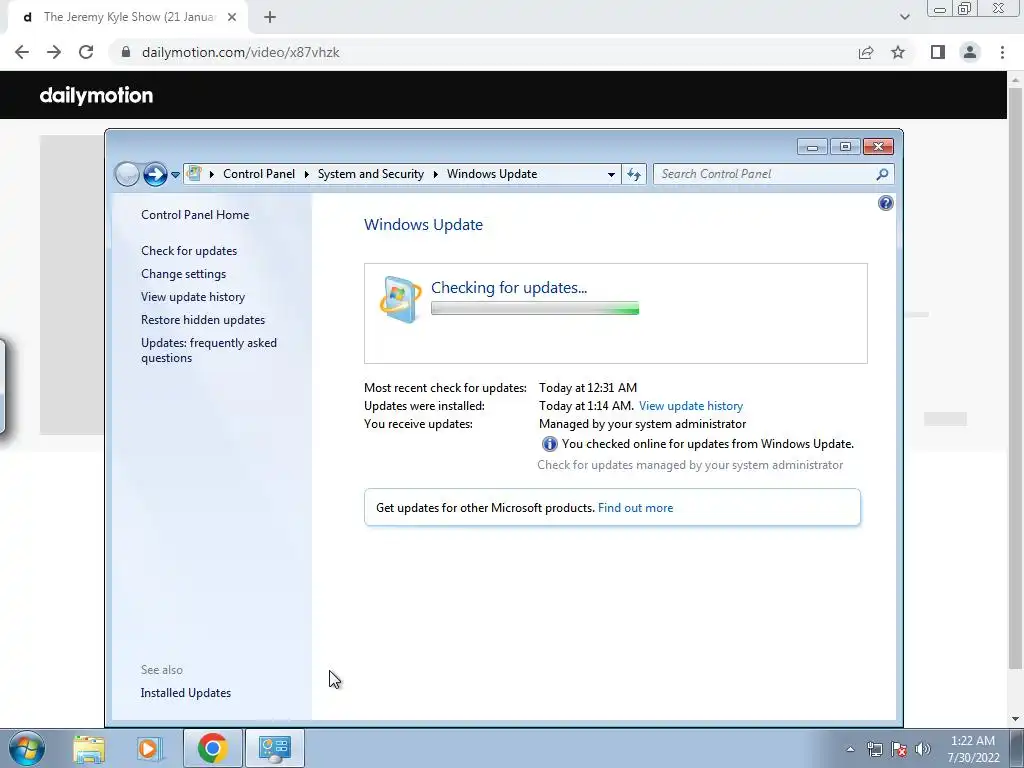Open View update history in sidebar
The width and height of the screenshot is (1024, 768).
click(193, 296)
